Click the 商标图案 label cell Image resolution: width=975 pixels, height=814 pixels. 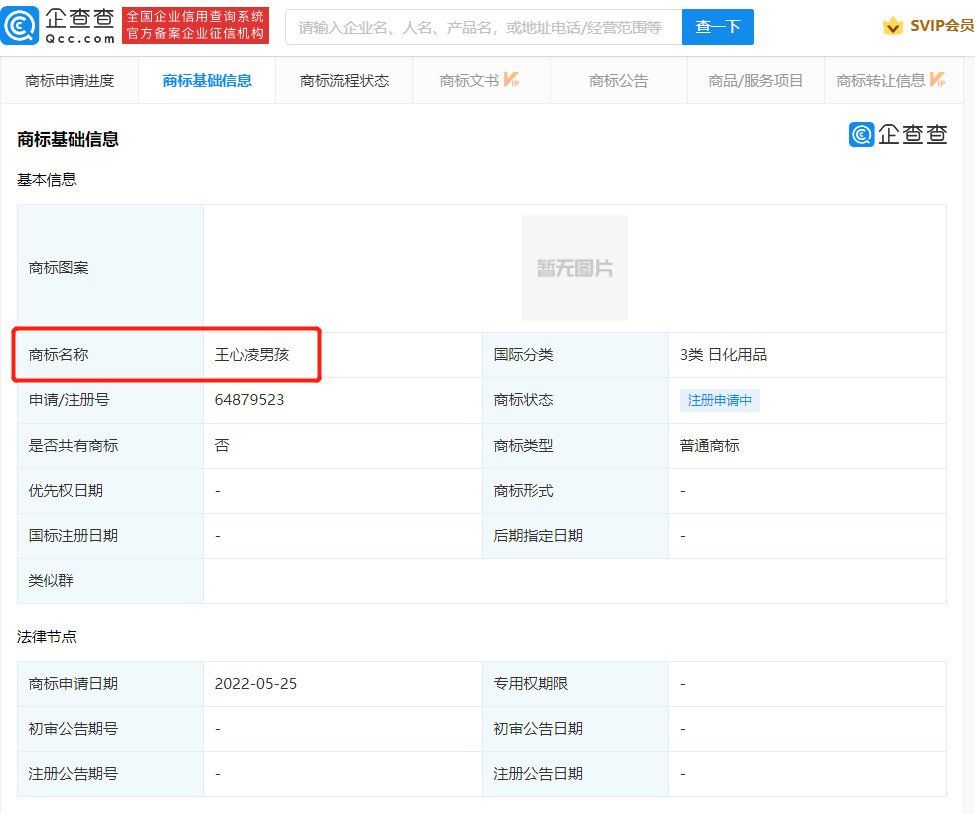(110, 268)
